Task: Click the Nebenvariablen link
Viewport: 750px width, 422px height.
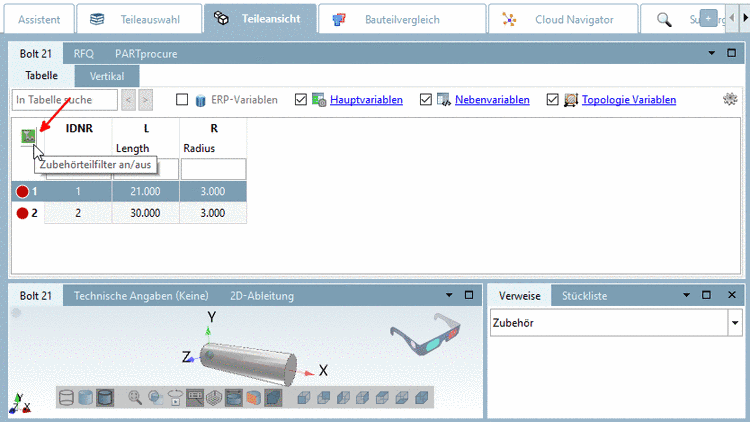Action: 492,100
